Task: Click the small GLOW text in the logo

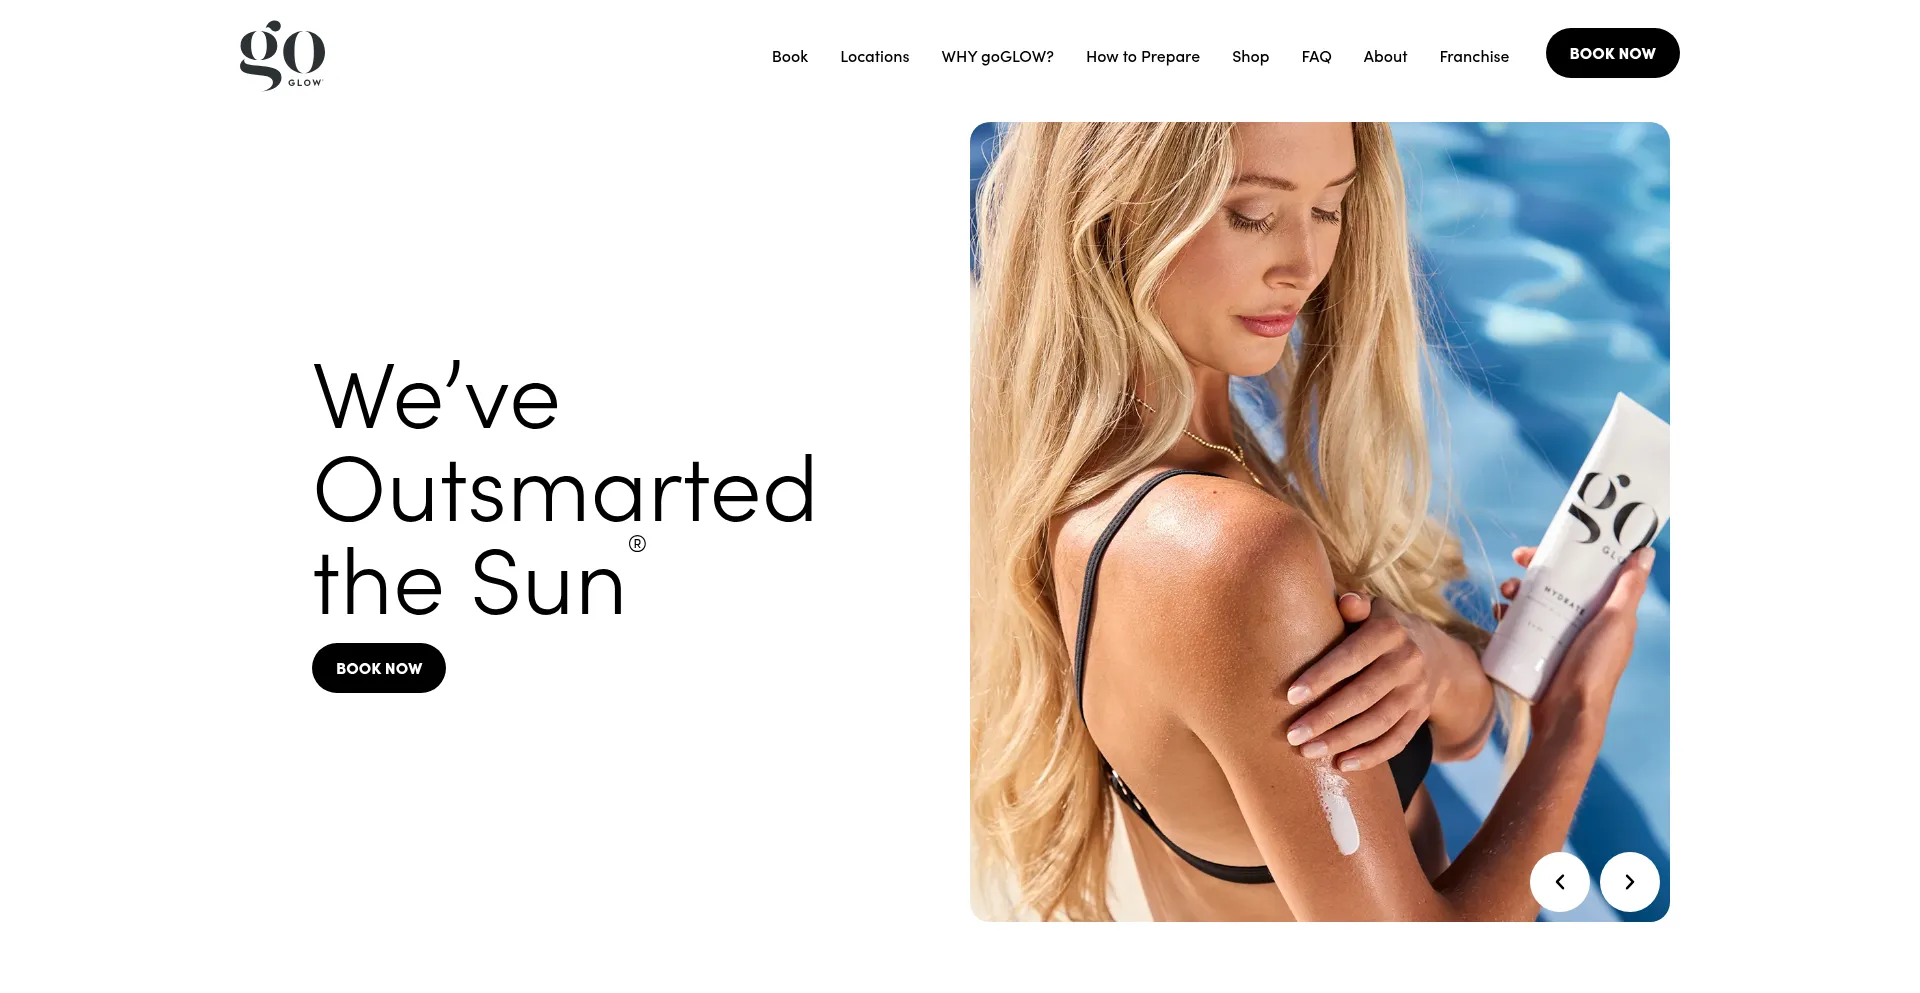Action: pyautogui.click(x=305, y=83)
